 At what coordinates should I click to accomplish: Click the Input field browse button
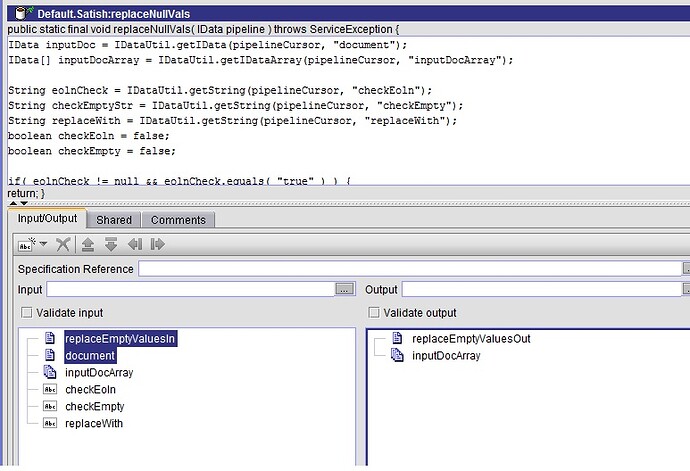pos(345,289)
